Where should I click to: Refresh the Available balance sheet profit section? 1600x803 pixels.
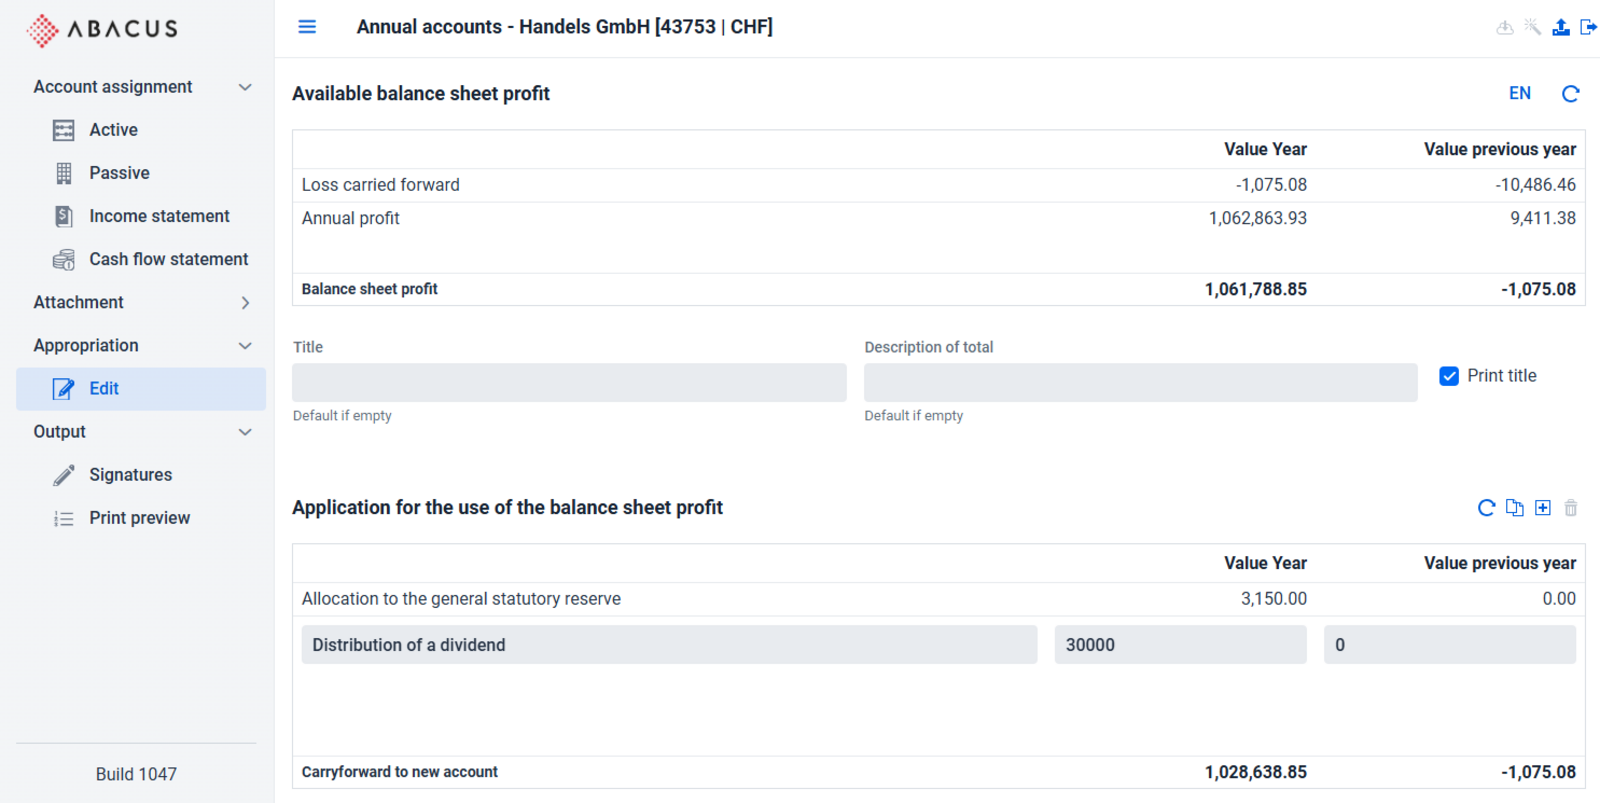pos(1570,94)
